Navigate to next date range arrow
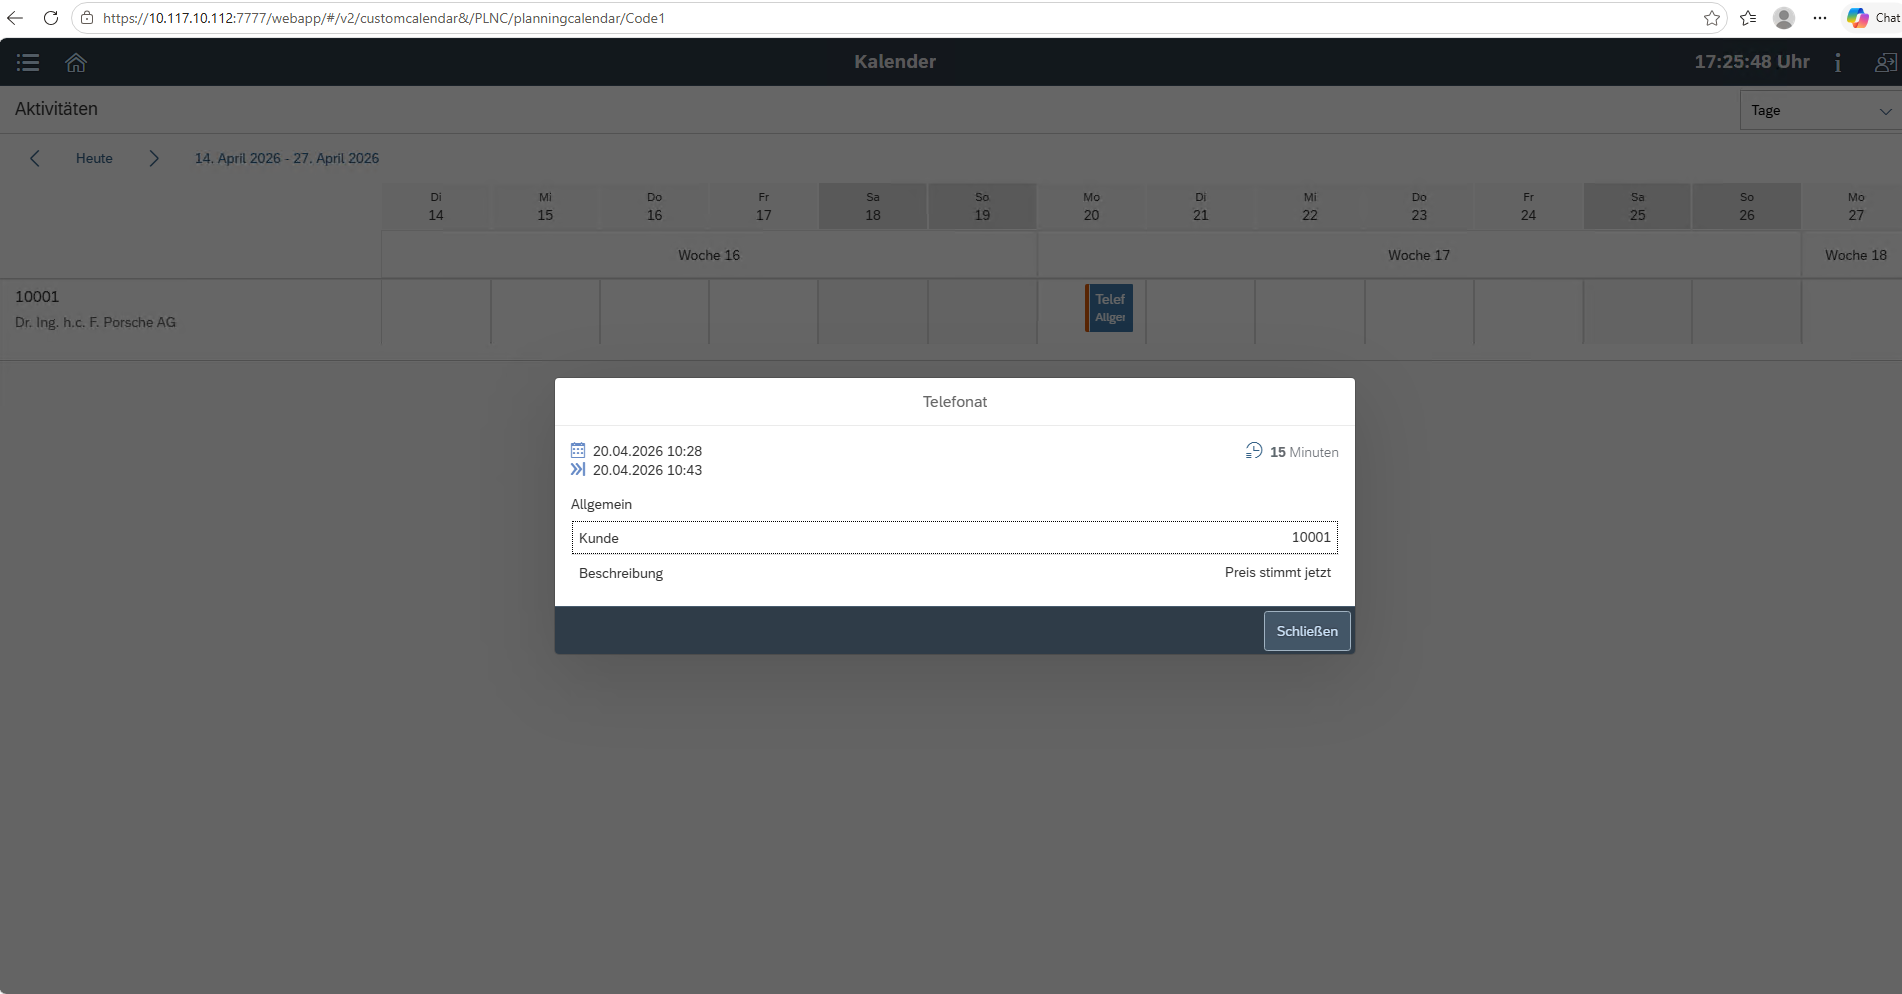The height and width of the screenshot is (994, 1902). click(154, 158)
